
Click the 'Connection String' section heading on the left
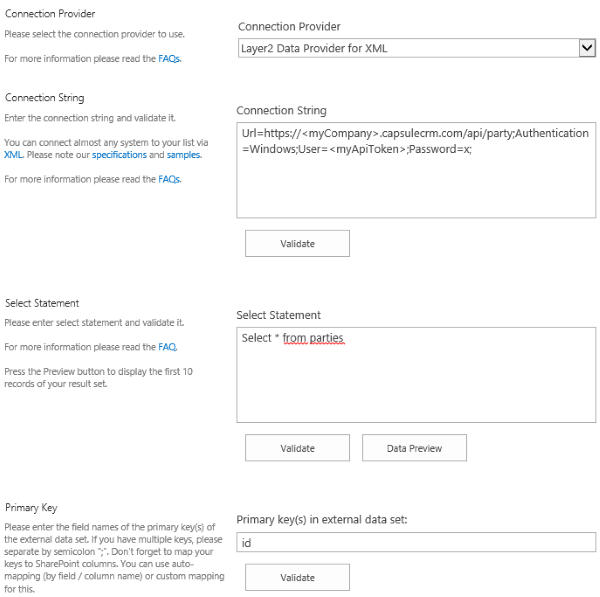click(x=44, y=98)
